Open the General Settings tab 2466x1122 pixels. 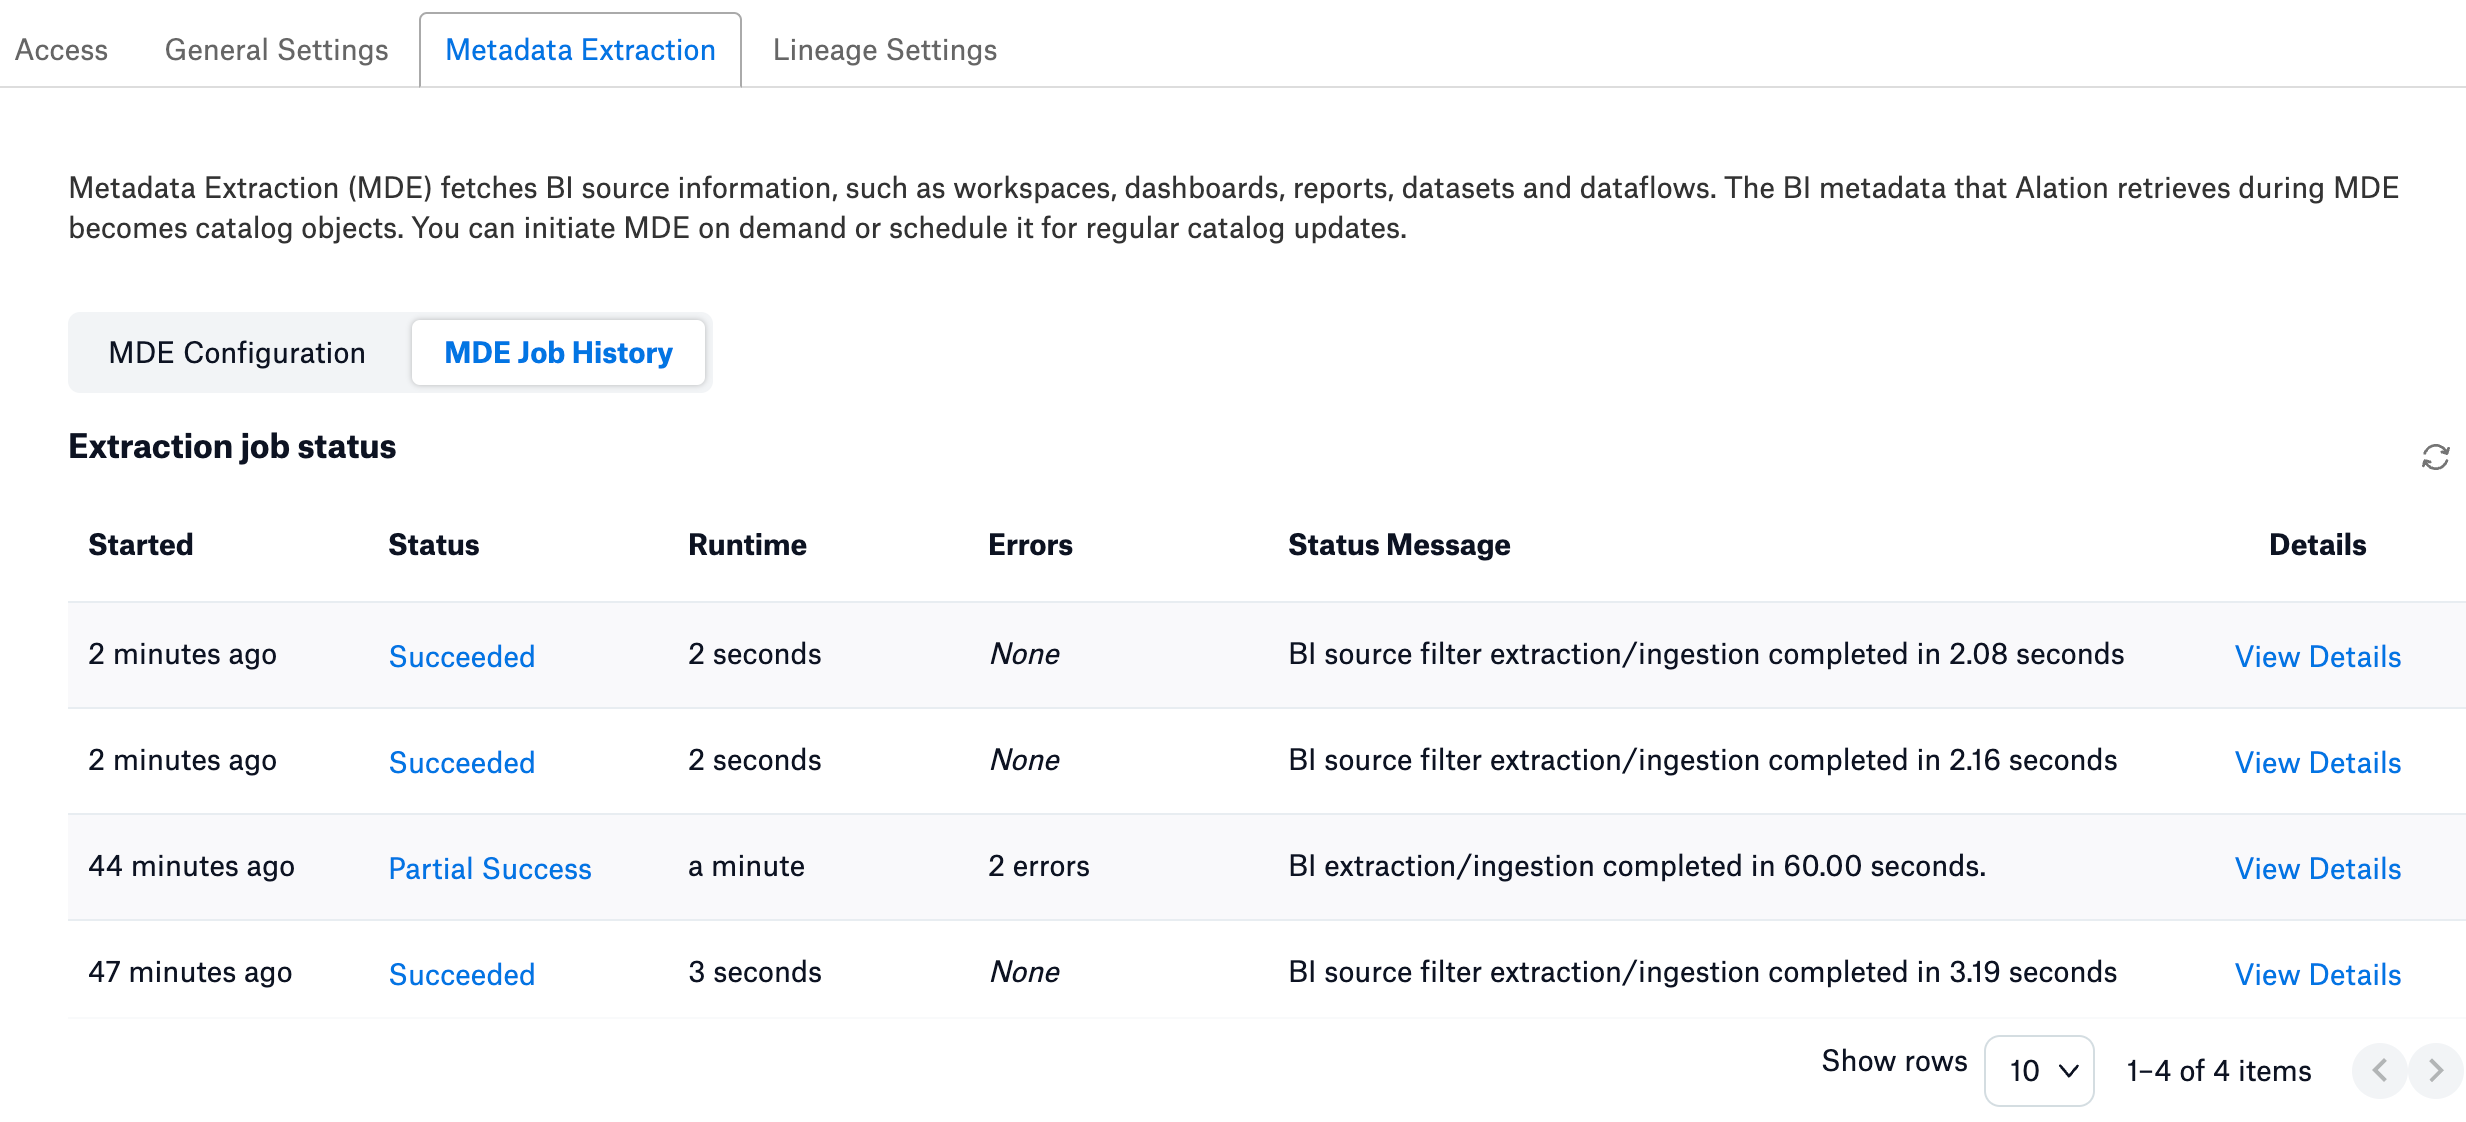point(277,50)
